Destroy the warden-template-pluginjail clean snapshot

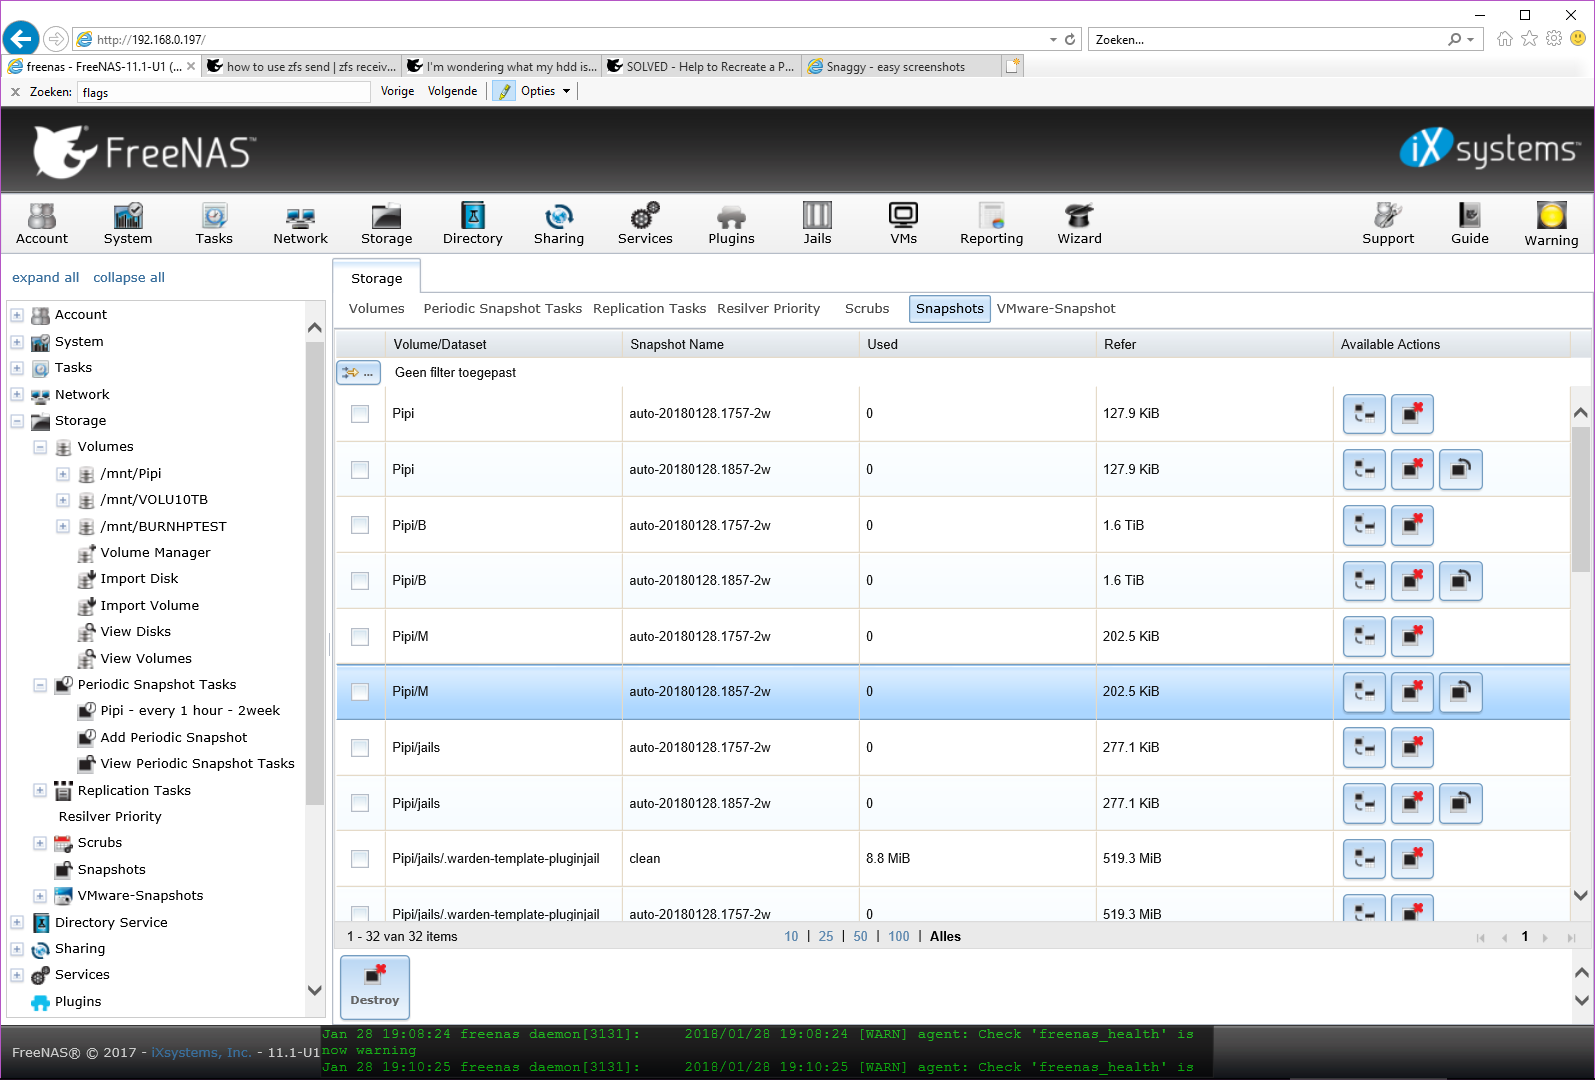coord(1412,859)
